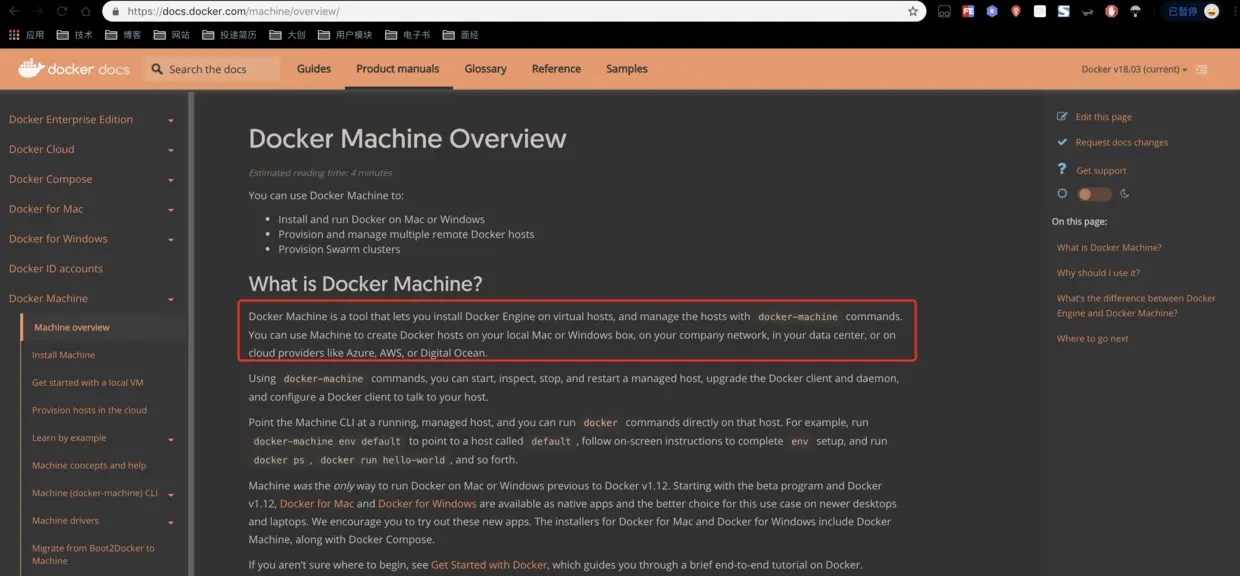The image size is (1240, 576).
Task: Follow inline Docker for Windows link in paragraph
Action: (x=427, y=503)
